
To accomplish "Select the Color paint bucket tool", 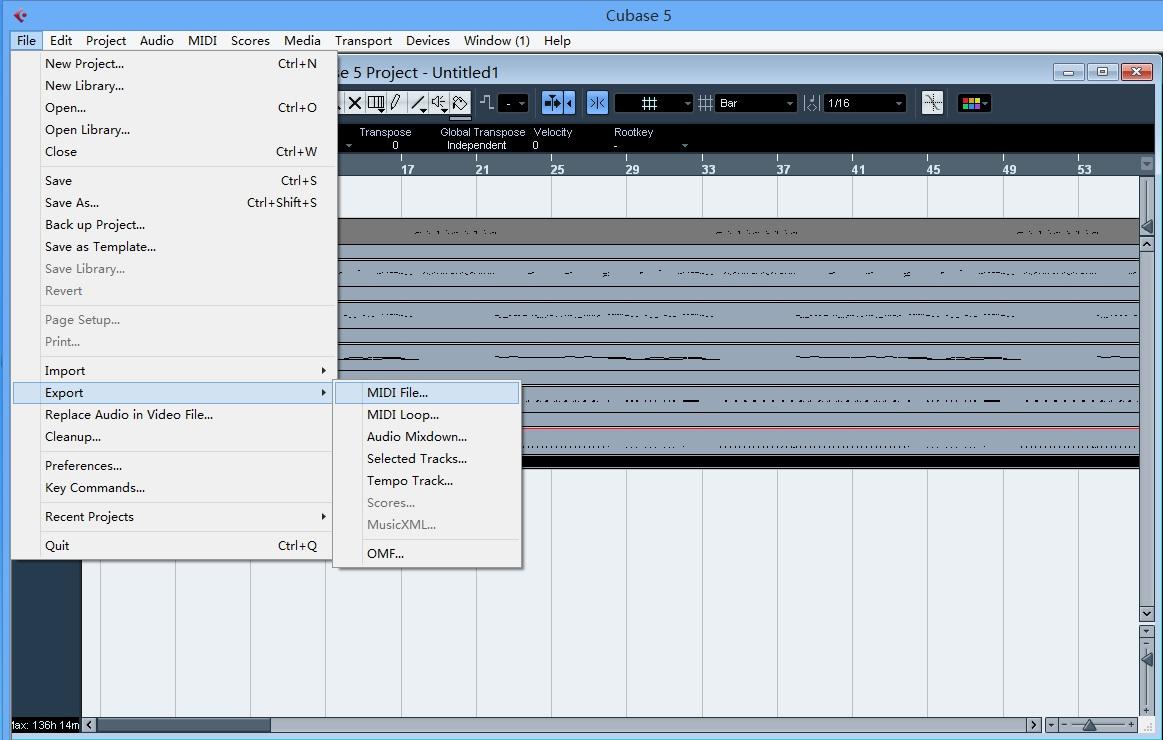I will pyautogui.click(x=460, y=103).
